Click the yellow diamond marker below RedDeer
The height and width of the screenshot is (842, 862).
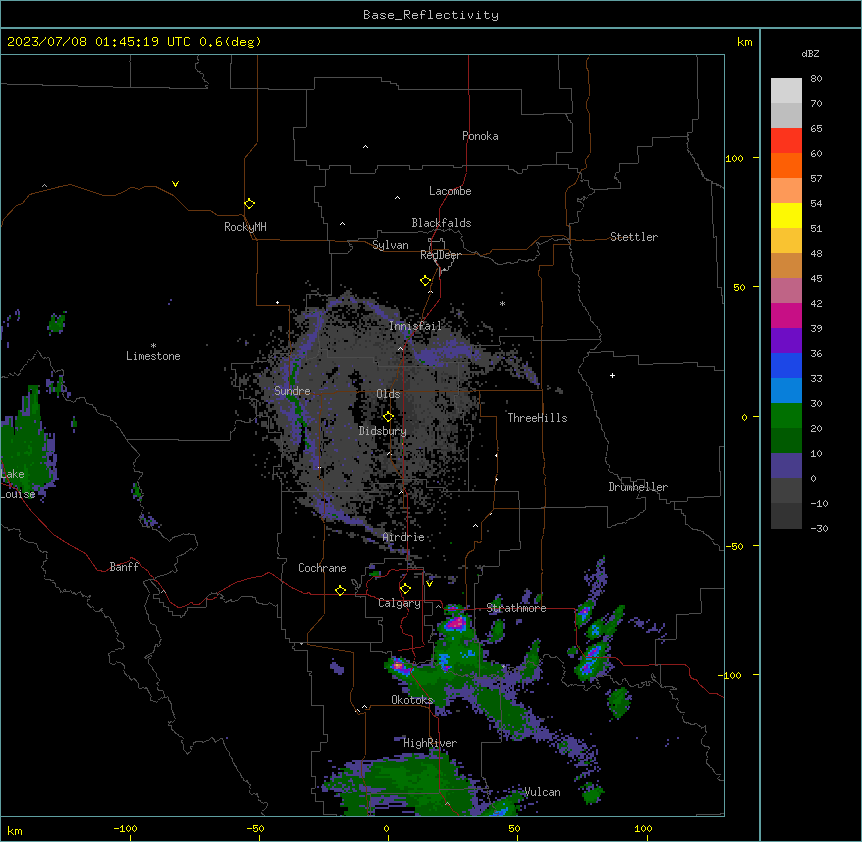tap(426, 281)
